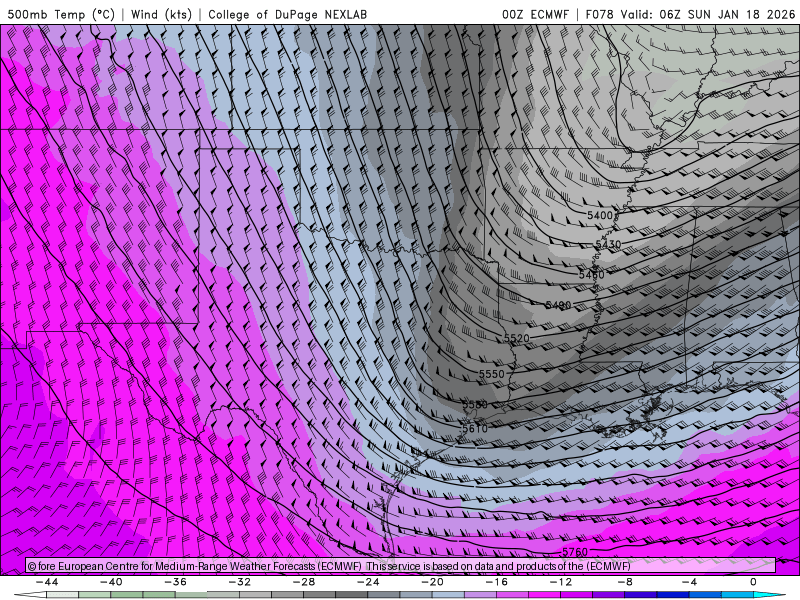This screenshot has width=800, height=600.
Task: Click the '00Z ECMWF' model run label
Action: point(535,14)
